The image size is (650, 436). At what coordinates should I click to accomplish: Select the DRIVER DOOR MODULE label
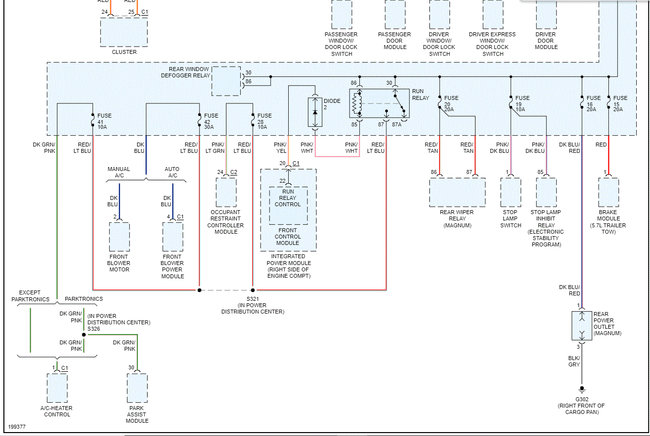pyautogui.click(x=546, y=41)
